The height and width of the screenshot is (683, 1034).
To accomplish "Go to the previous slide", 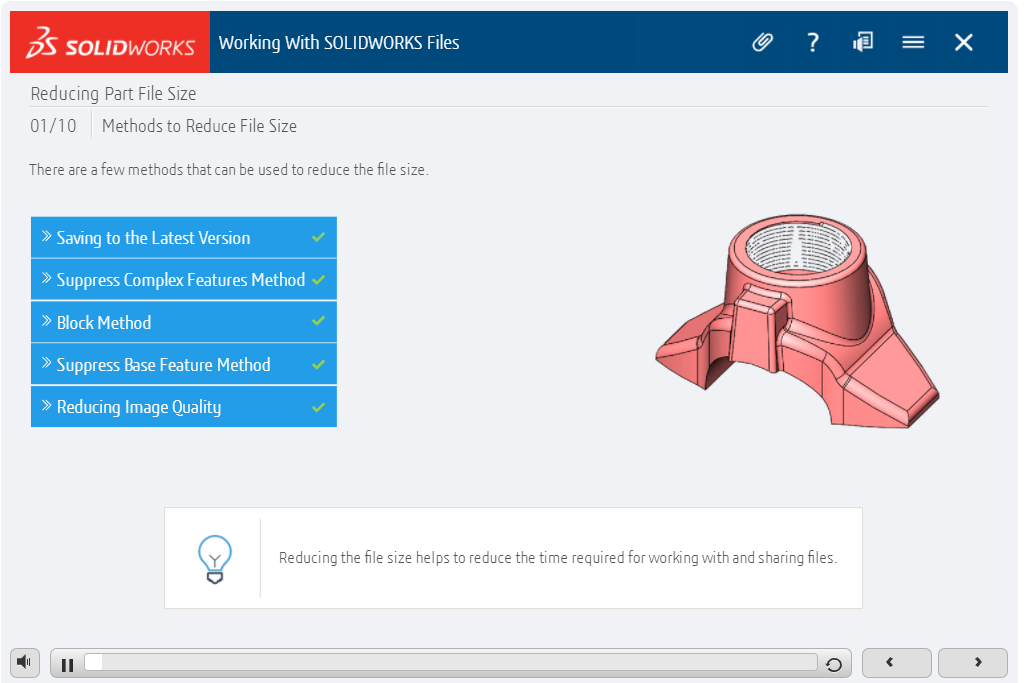I will click(x=897, y=663).
